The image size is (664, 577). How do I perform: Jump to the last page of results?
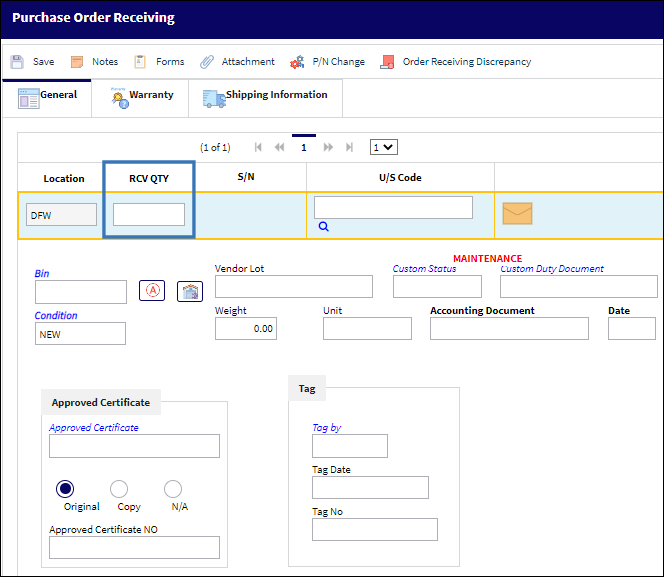coord(349,147)
